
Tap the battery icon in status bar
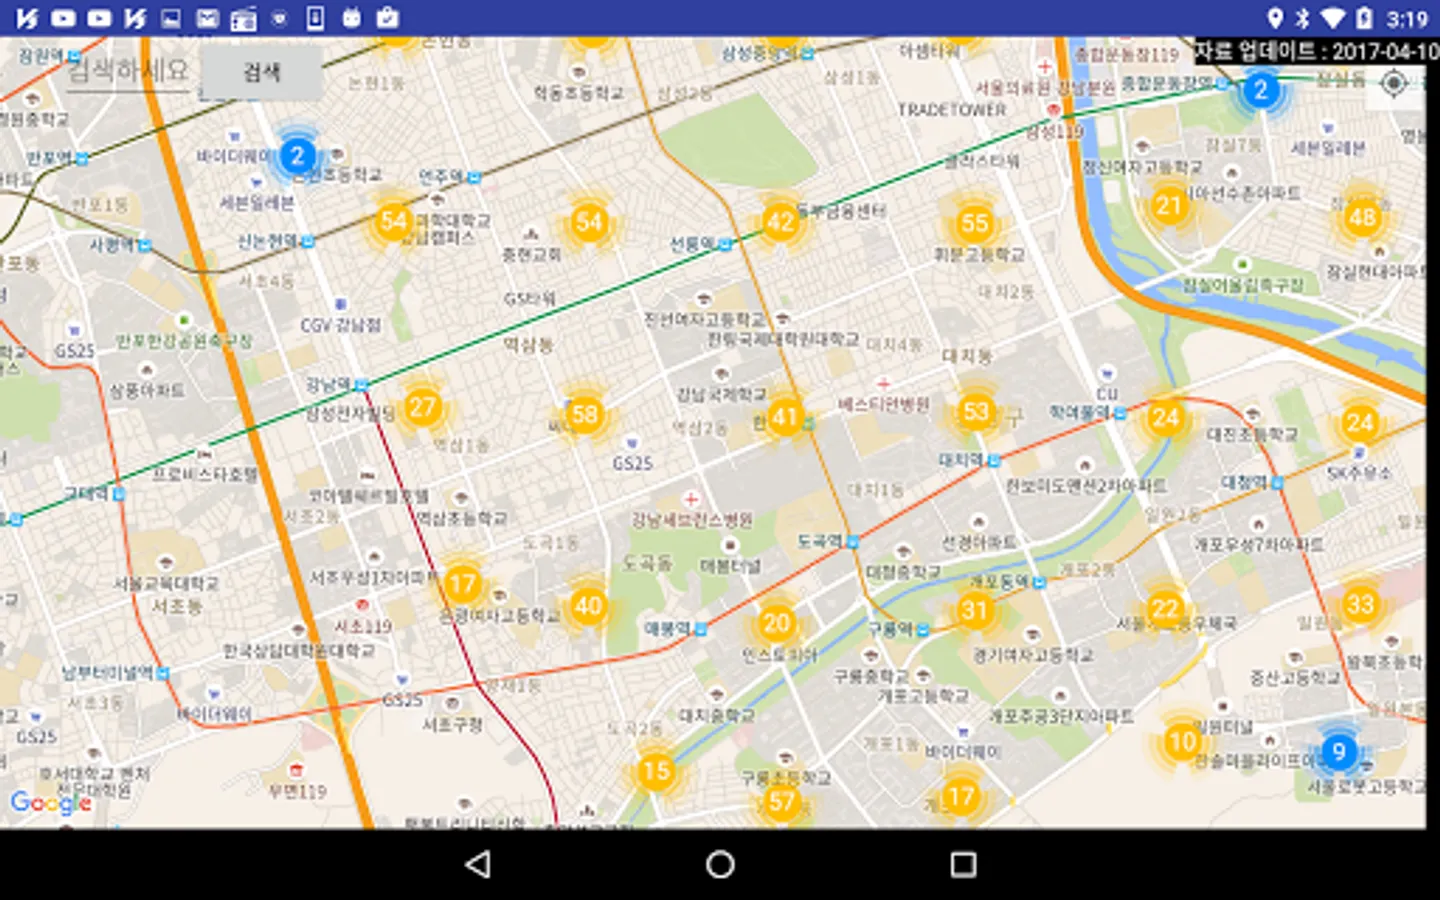1364,18
